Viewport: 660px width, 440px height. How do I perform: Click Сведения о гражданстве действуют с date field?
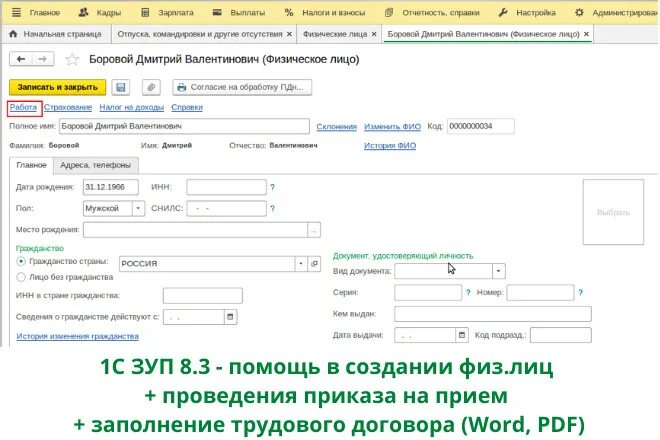[x=194, y=317]
